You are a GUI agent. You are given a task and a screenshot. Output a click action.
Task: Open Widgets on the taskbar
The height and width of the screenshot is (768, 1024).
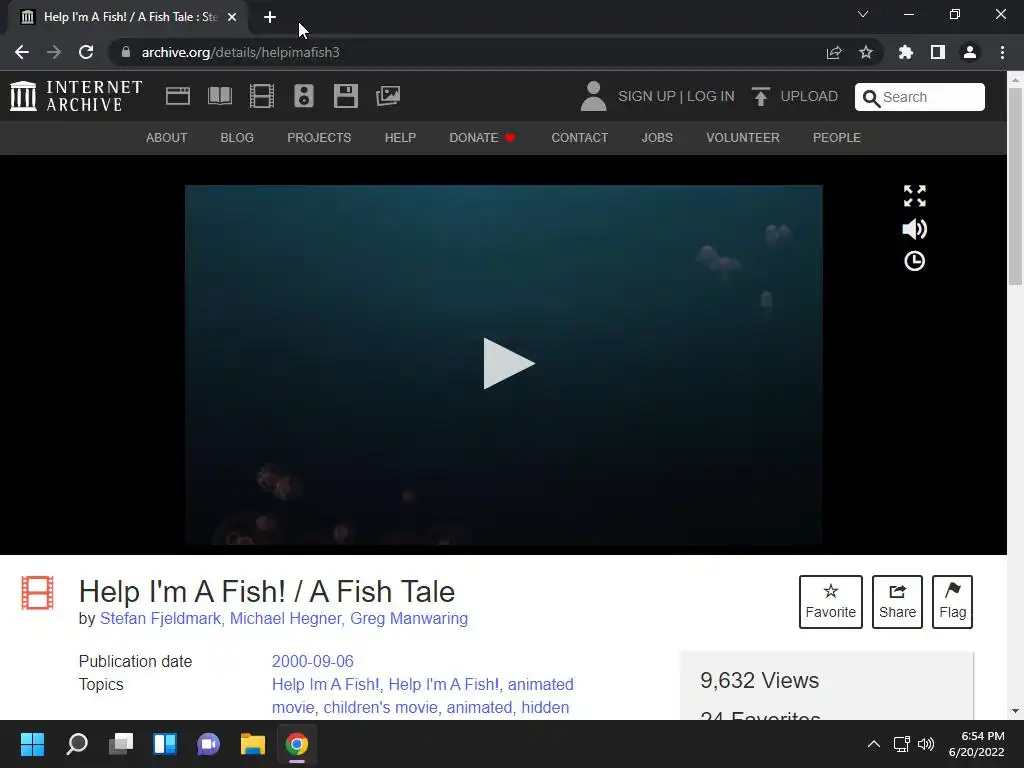pyautogui.click(x=165, y=744)
